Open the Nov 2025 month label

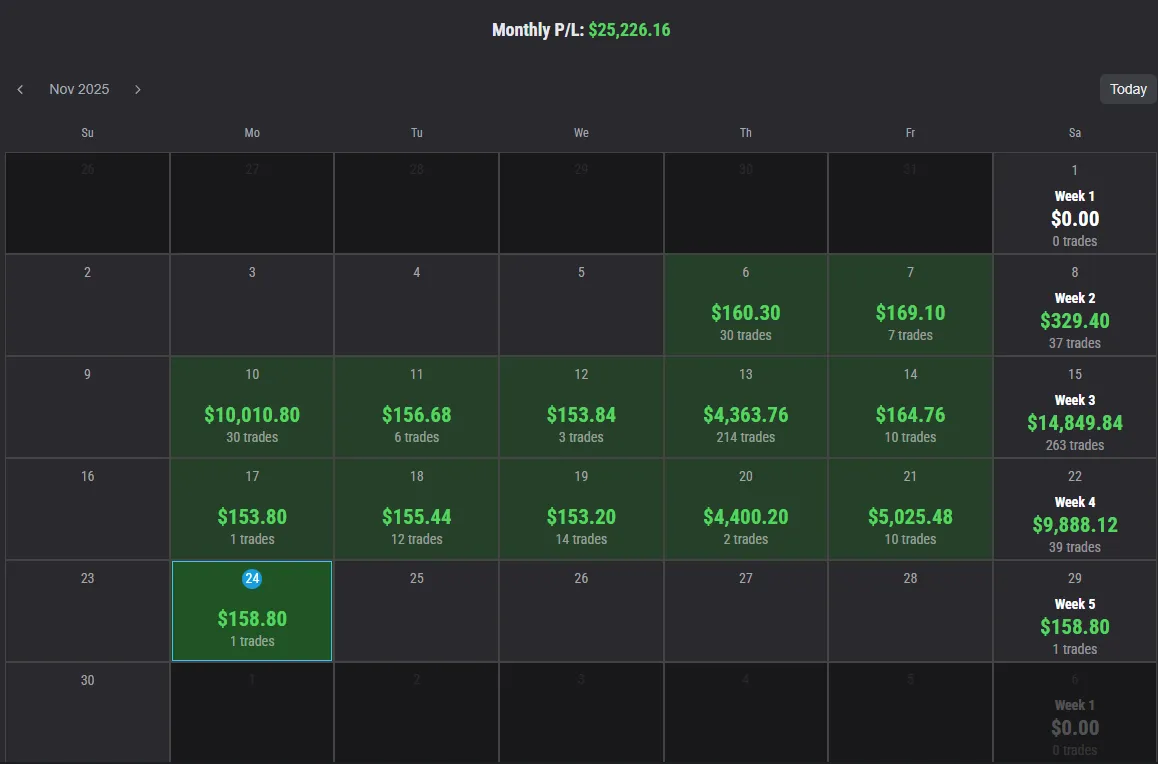pos(79,89)
